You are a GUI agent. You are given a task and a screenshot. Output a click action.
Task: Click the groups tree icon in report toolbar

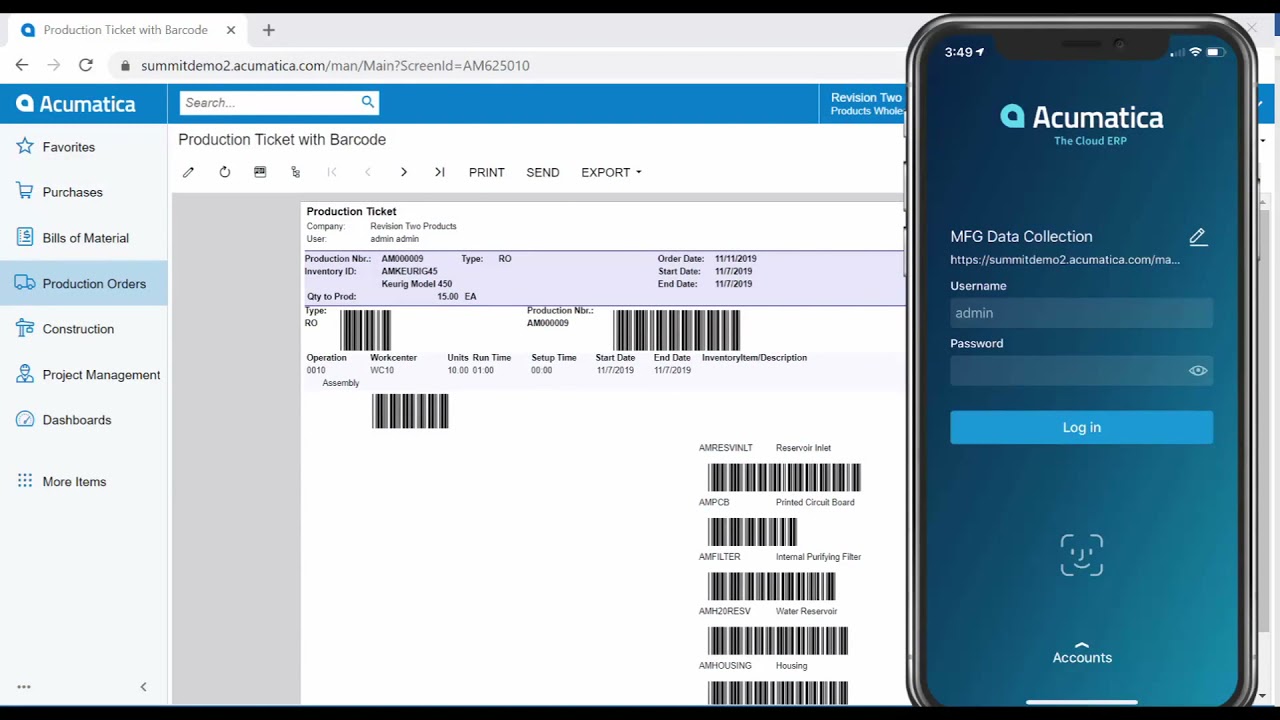pyautogui.click(x=295, y=172)
